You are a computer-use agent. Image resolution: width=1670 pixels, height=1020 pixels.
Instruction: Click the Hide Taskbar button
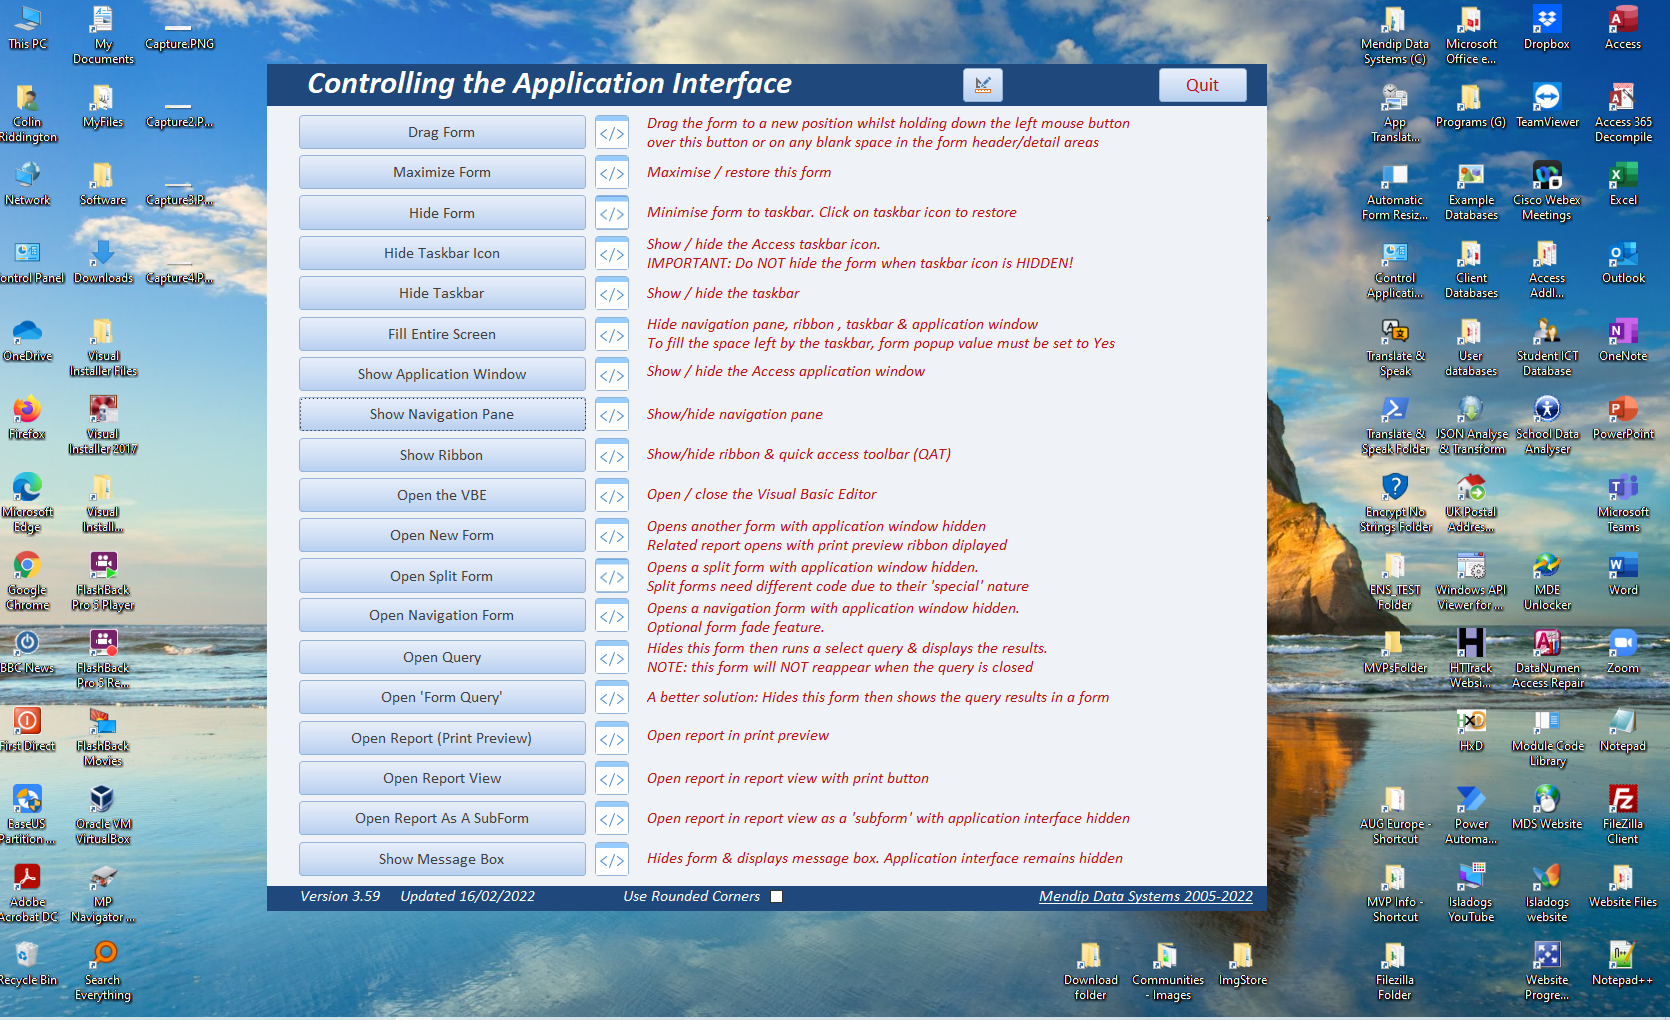click(442, 293)
